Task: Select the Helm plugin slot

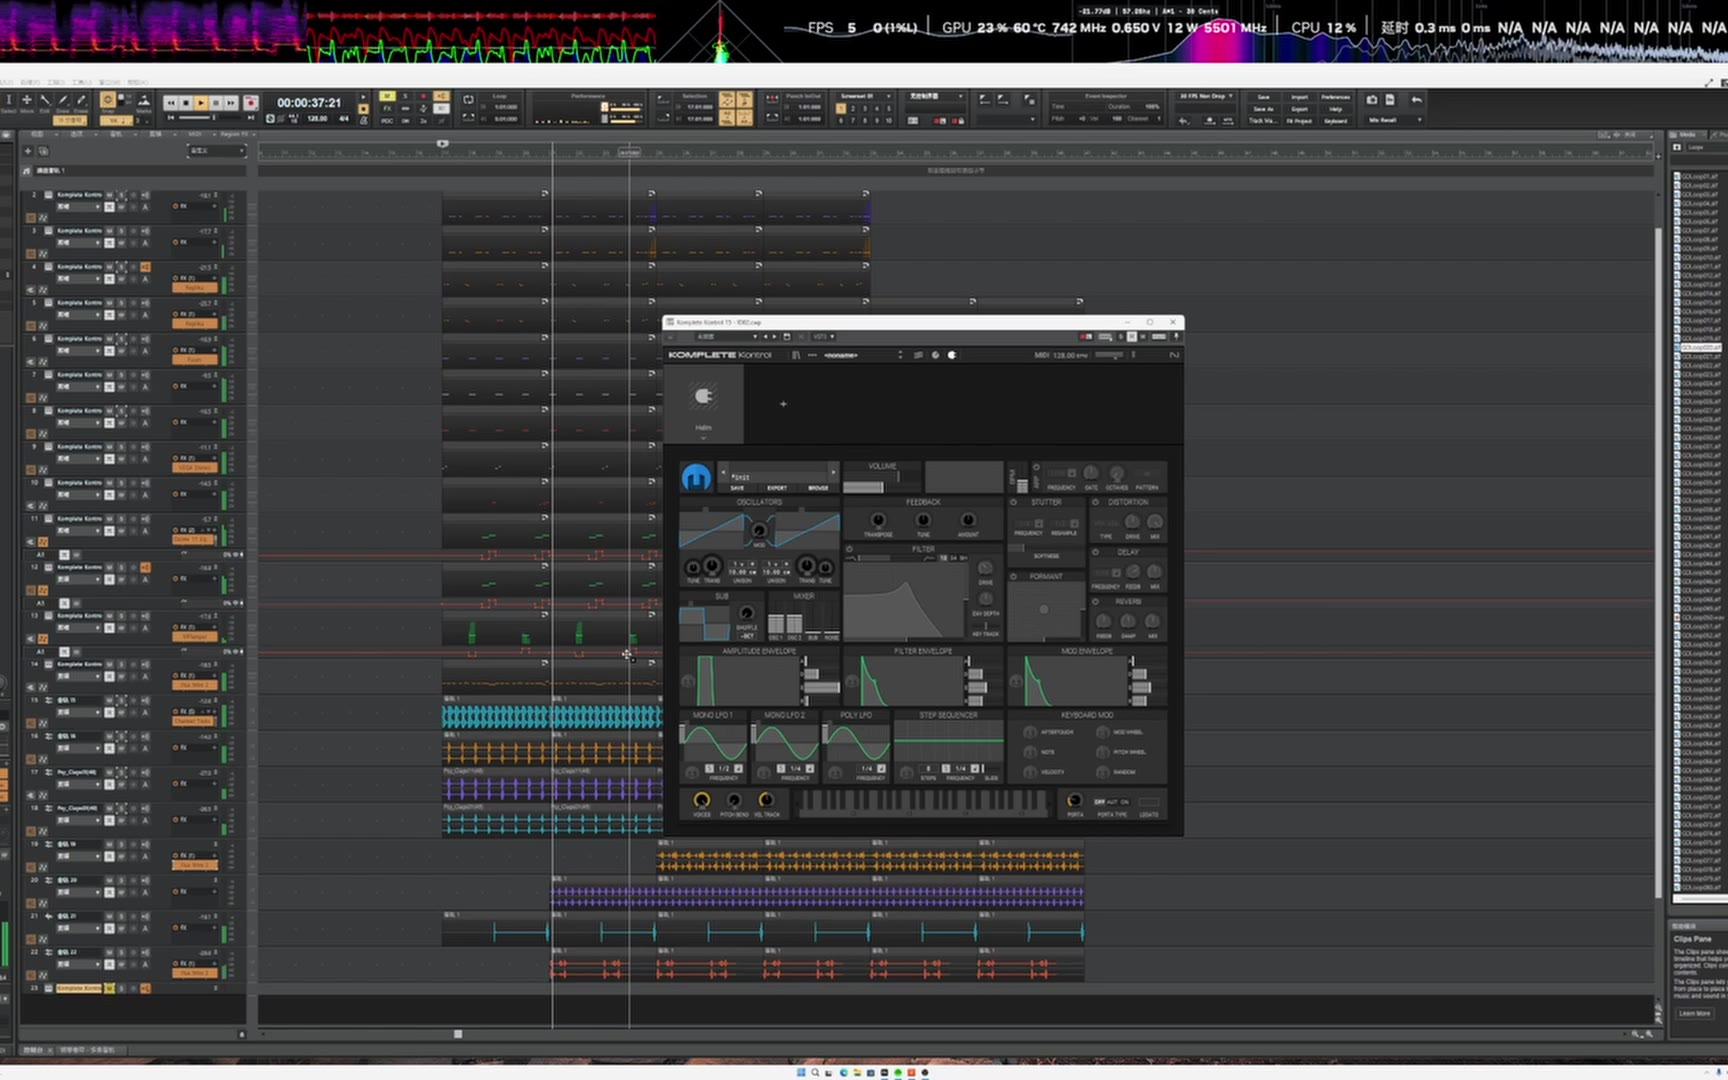Action: [x=704, y=404]
